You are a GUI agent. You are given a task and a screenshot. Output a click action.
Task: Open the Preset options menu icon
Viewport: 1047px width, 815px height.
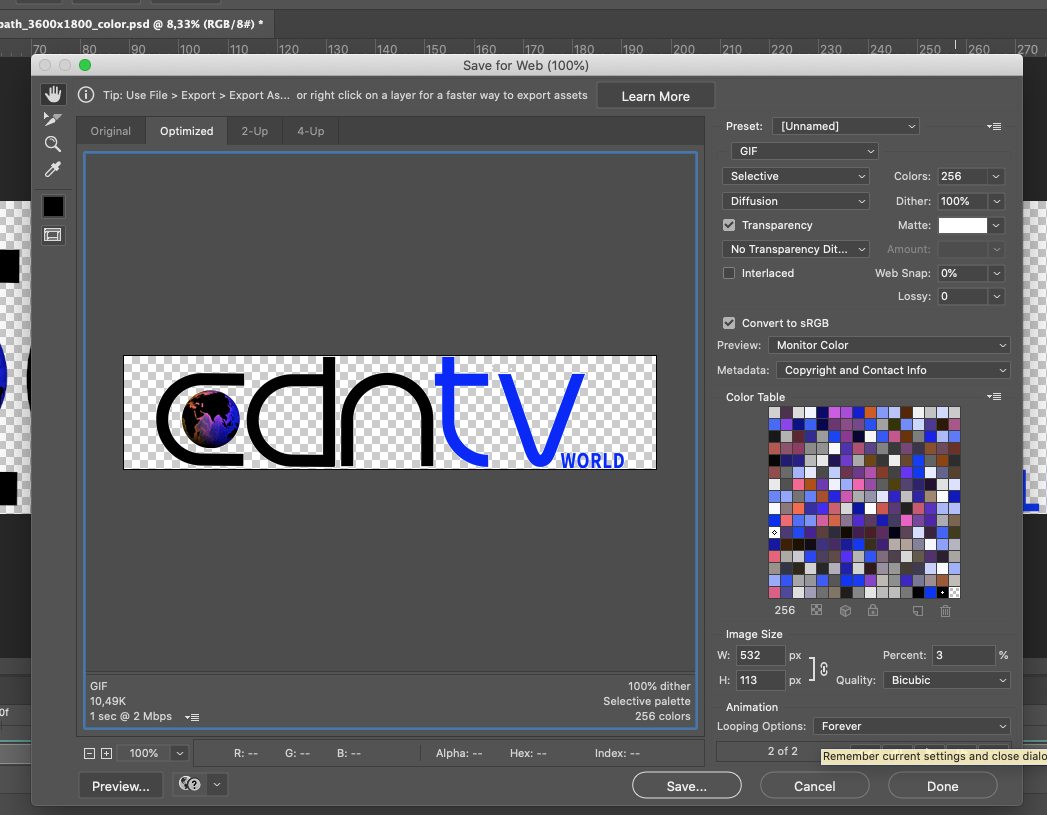(994, 126)
